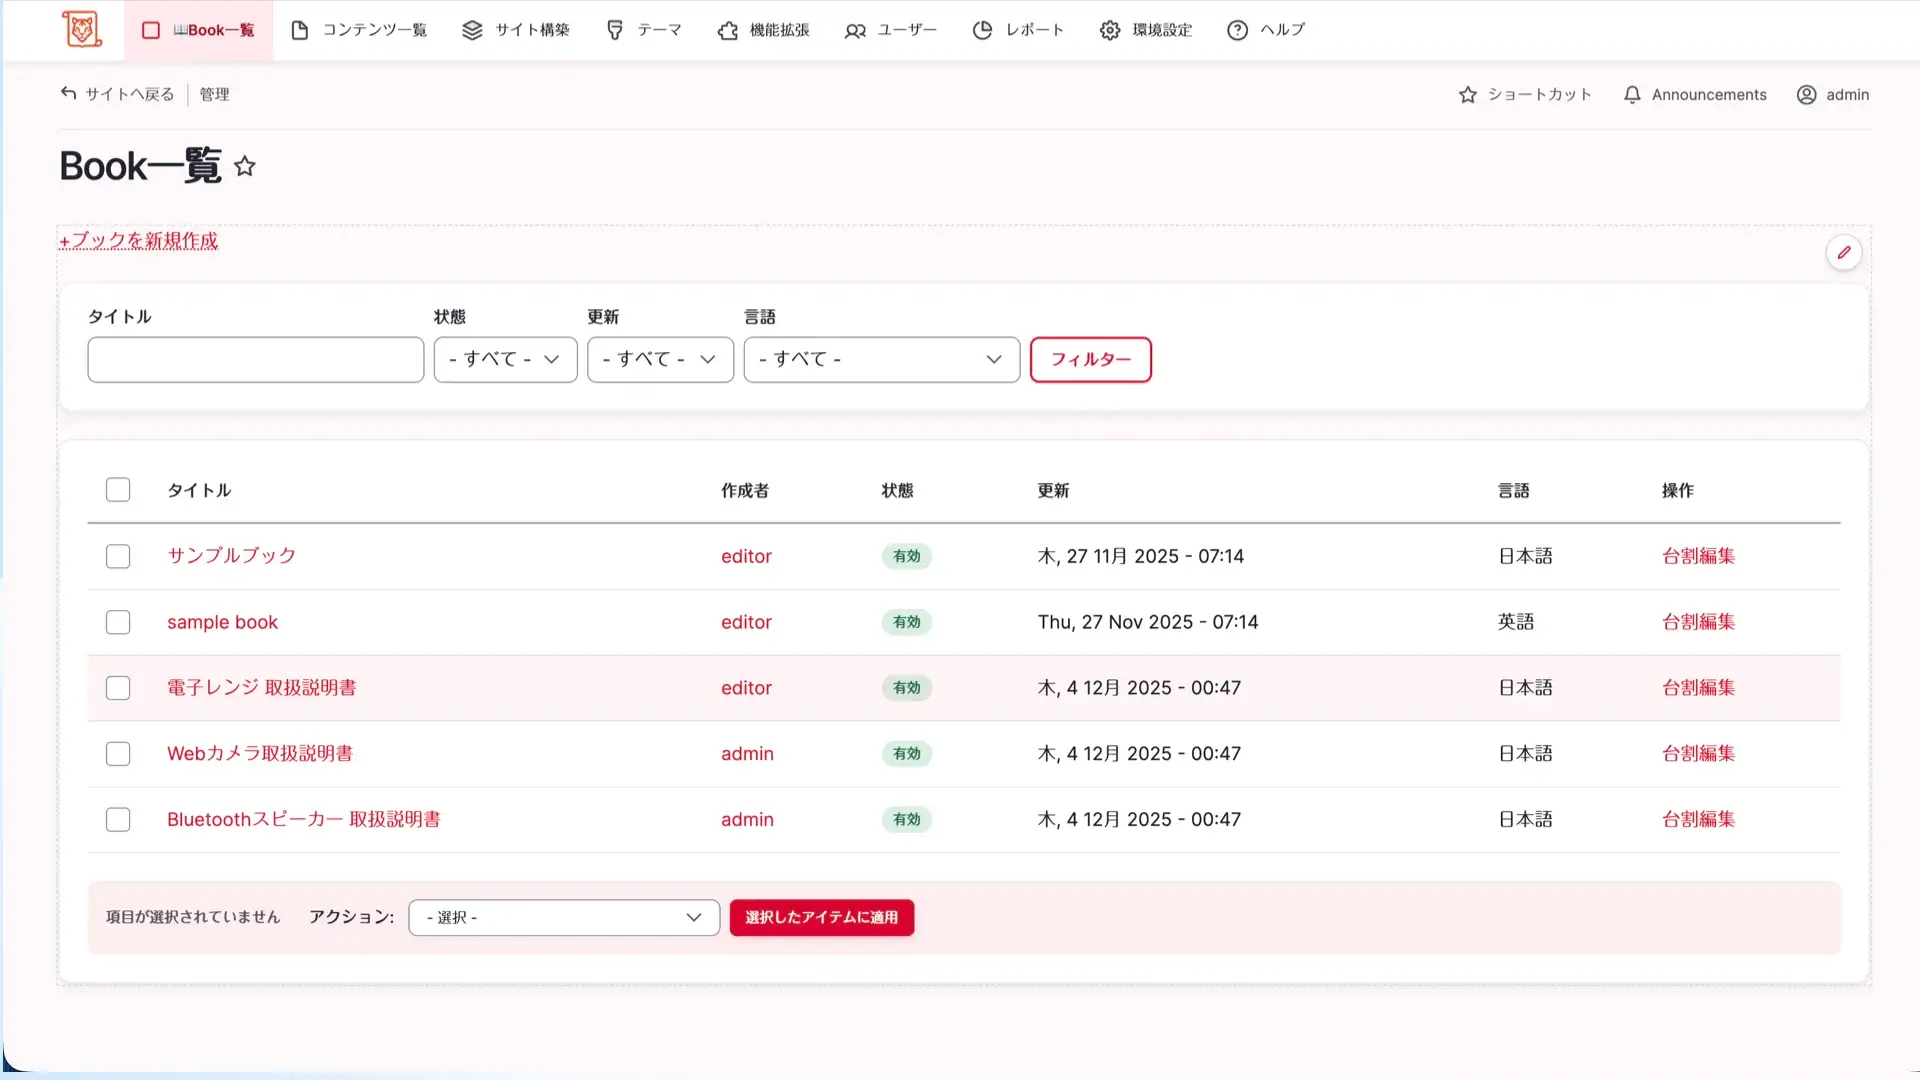Image resolution: width=1920 pixels, height=1080 pixels.
Task: Click the フィルター button
Action: tap(1090, 359)
